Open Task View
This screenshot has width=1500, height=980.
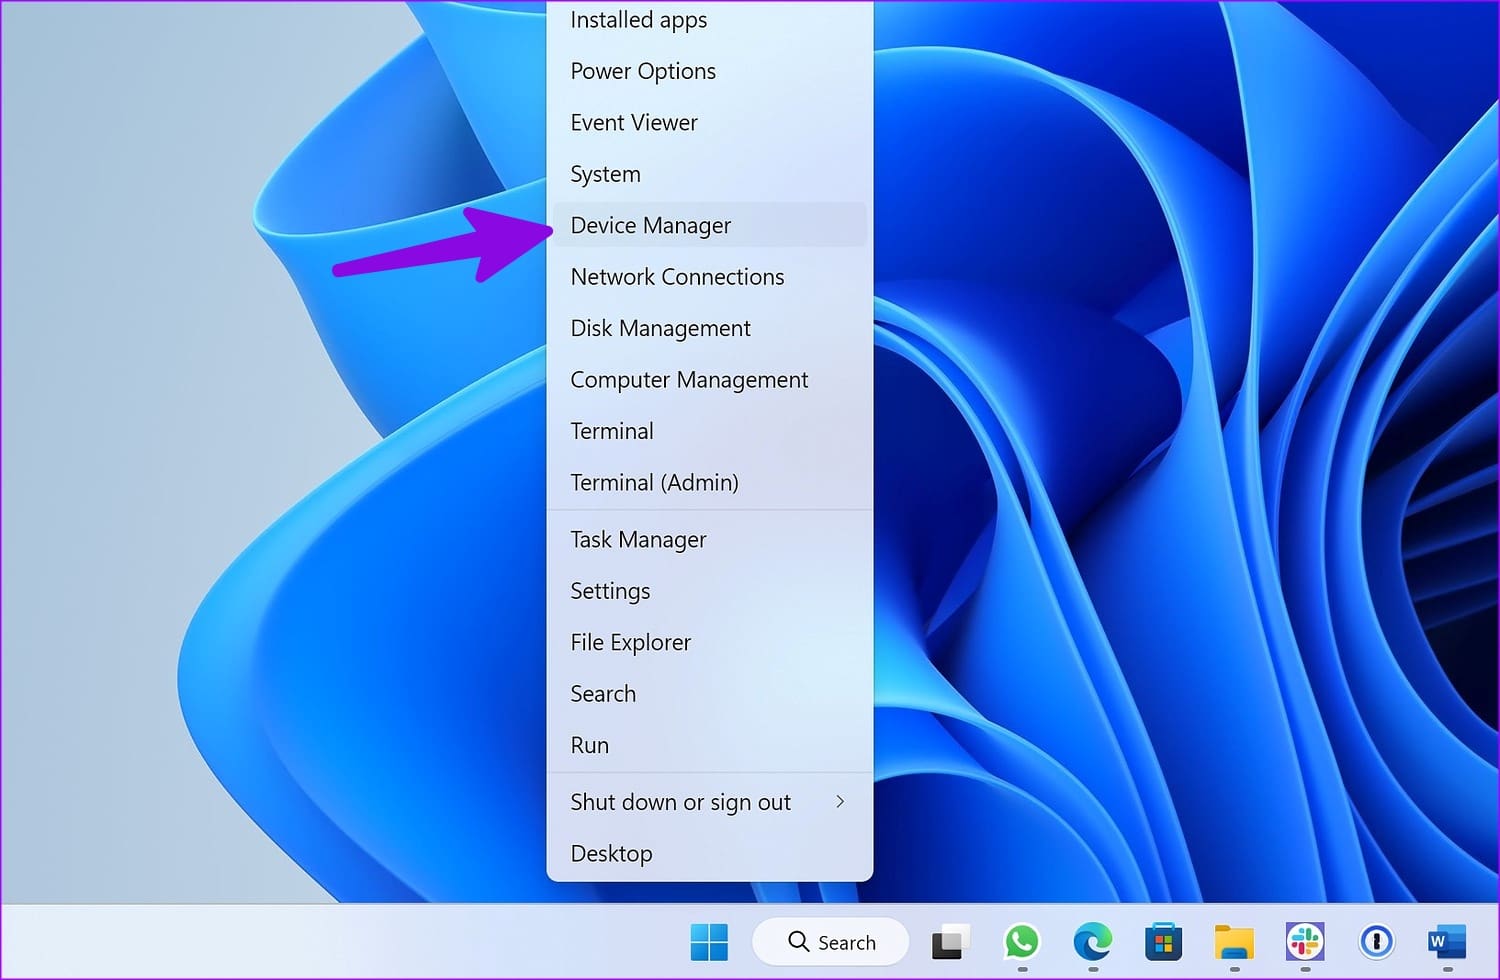point(949,941)
